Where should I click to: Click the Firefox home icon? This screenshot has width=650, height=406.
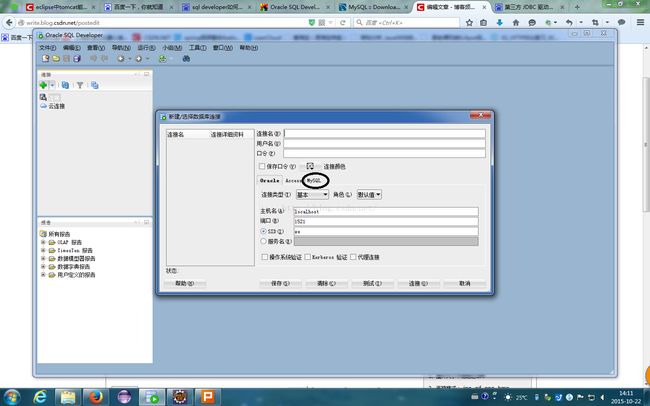coord(516,23)
